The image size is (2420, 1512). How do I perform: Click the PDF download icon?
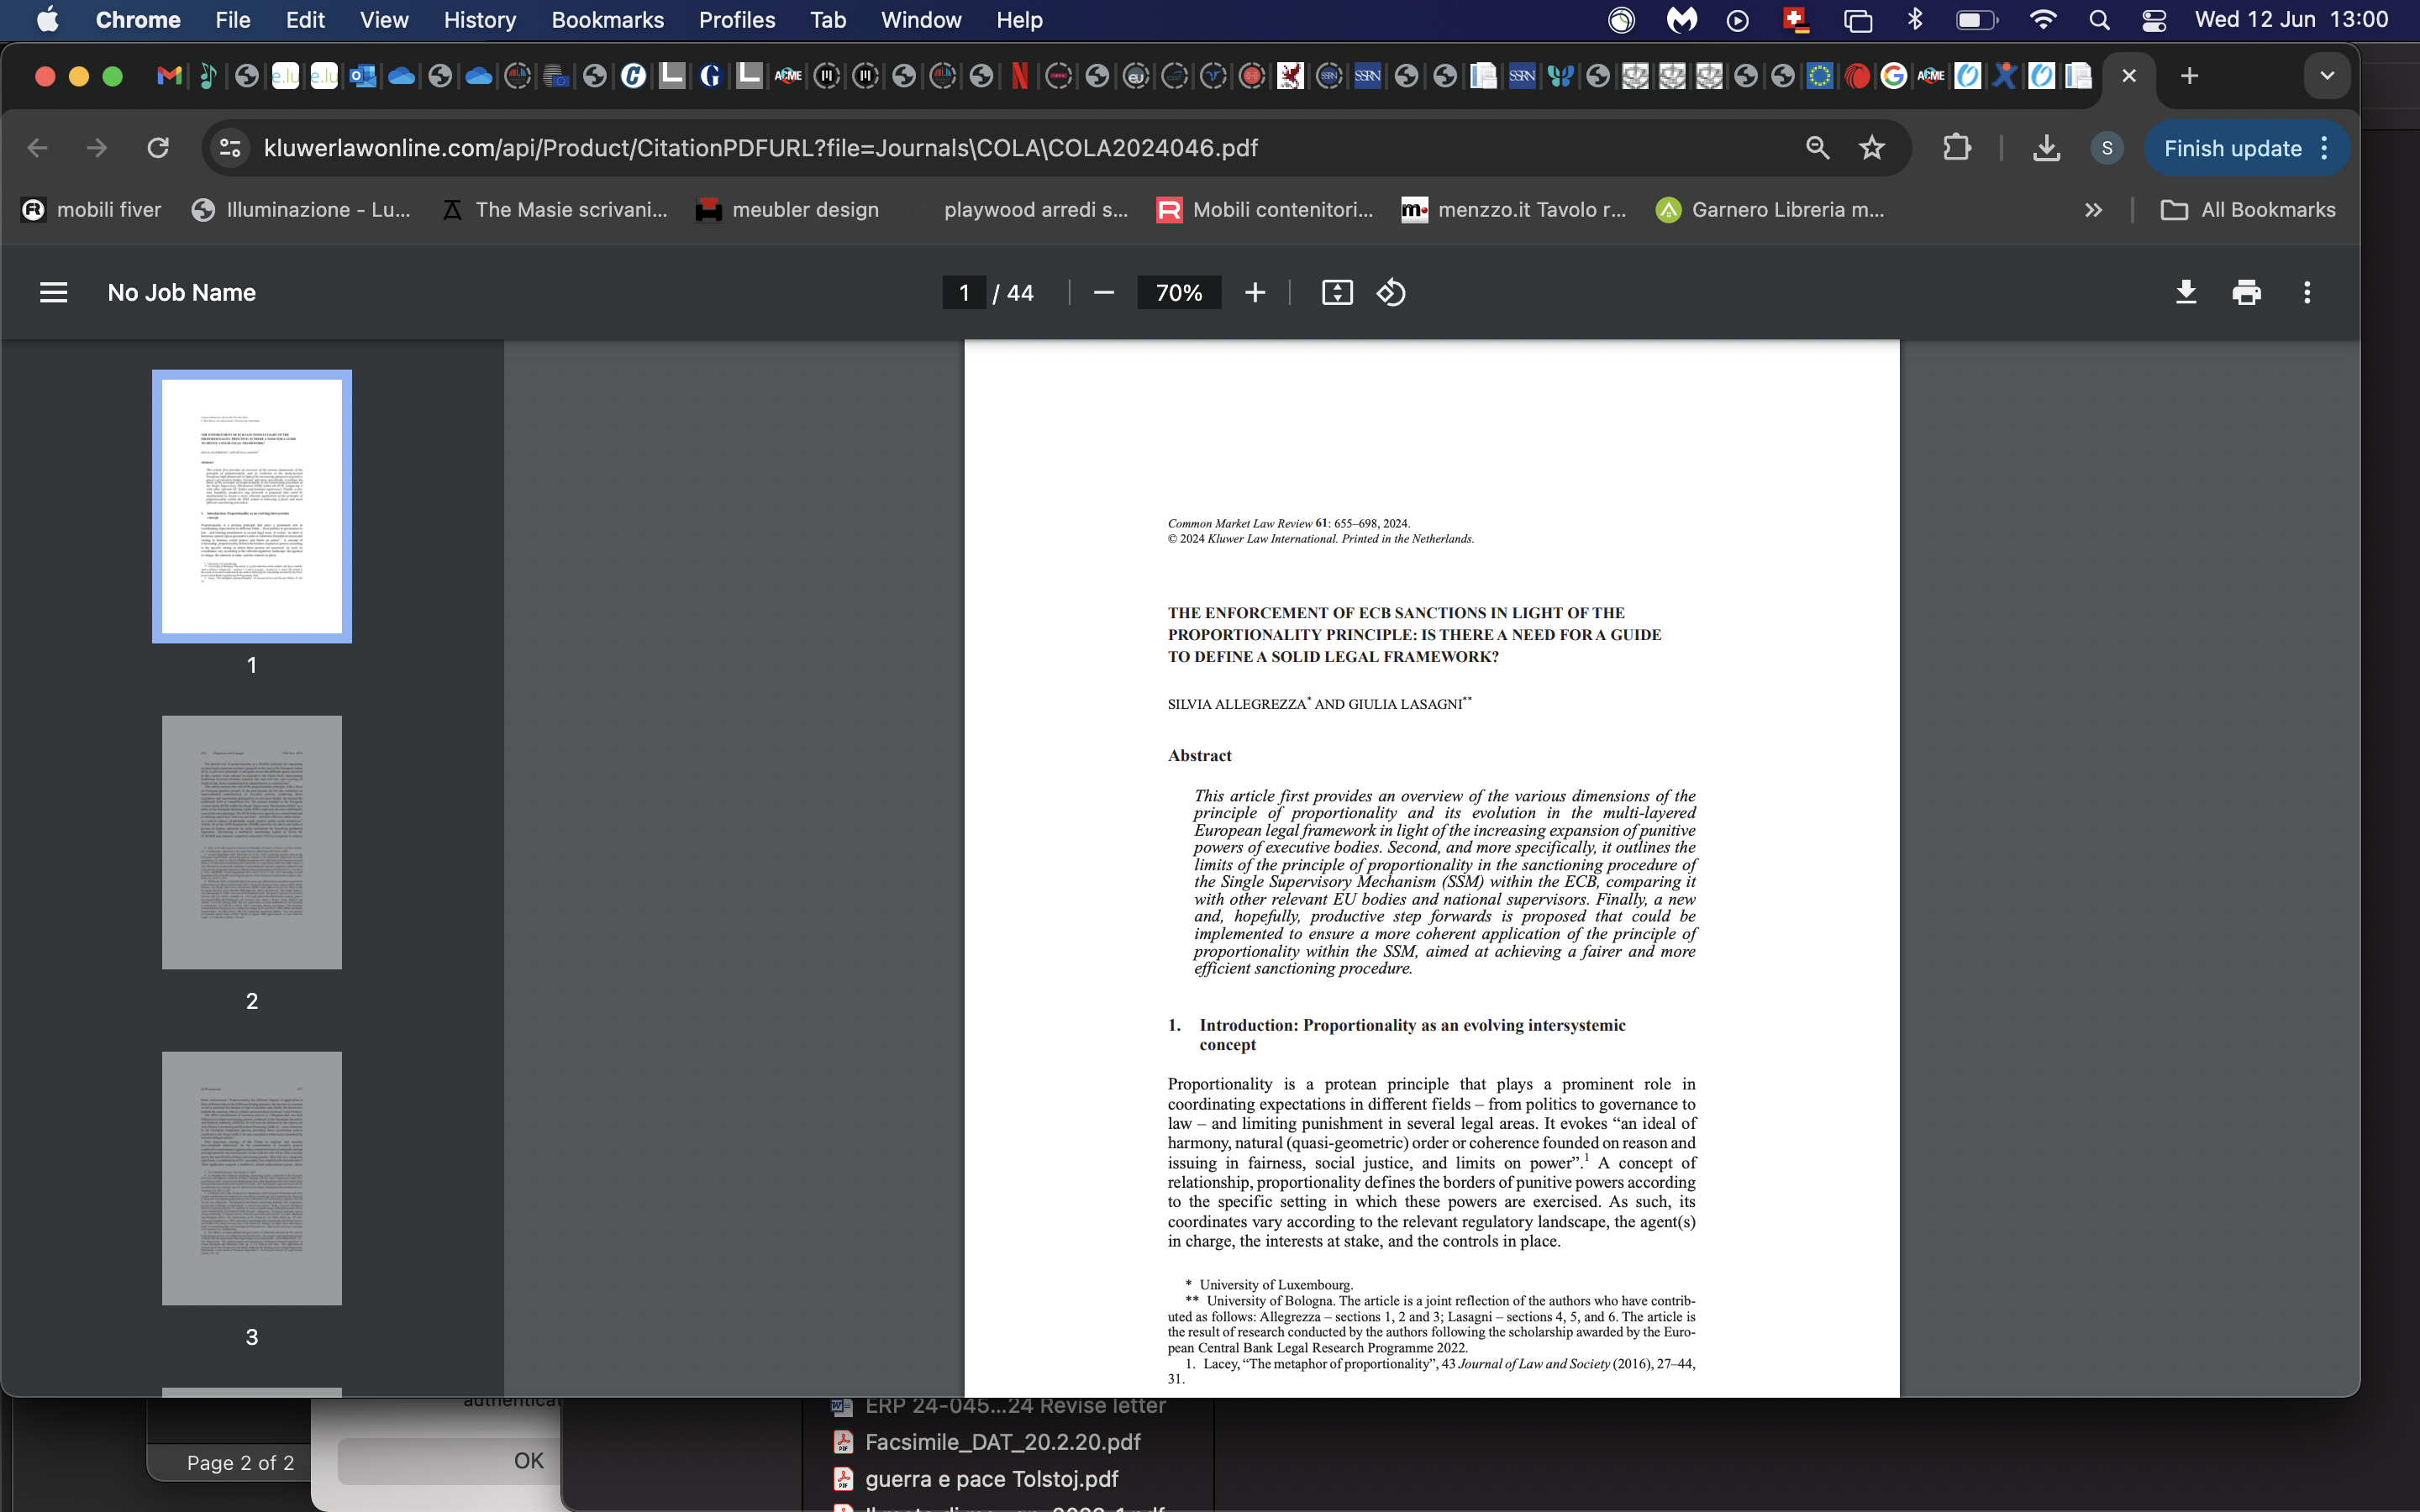[x=2186, y=292]
